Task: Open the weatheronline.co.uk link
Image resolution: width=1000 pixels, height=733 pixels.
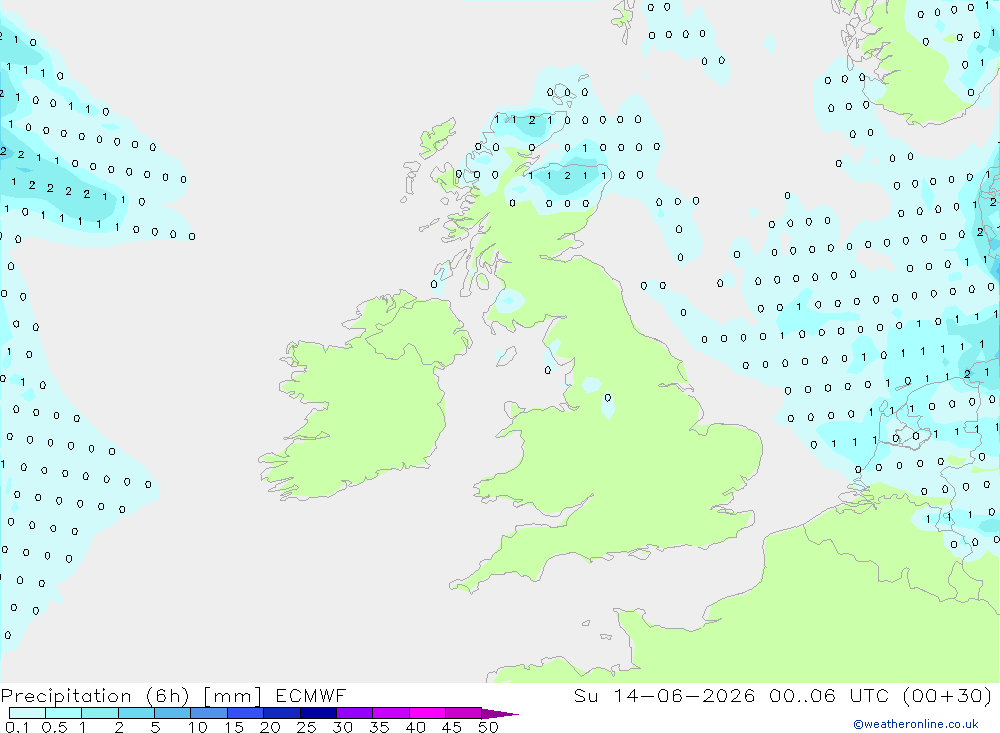Action: (916, 724)
